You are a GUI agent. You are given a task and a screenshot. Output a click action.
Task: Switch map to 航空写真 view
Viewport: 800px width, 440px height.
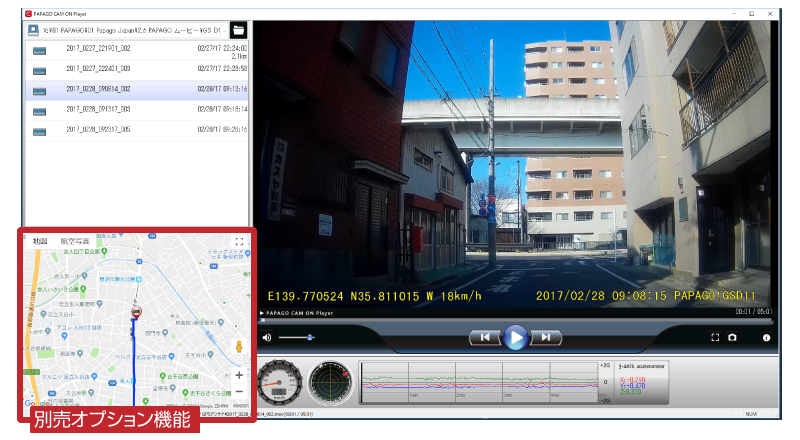point(75,242)
